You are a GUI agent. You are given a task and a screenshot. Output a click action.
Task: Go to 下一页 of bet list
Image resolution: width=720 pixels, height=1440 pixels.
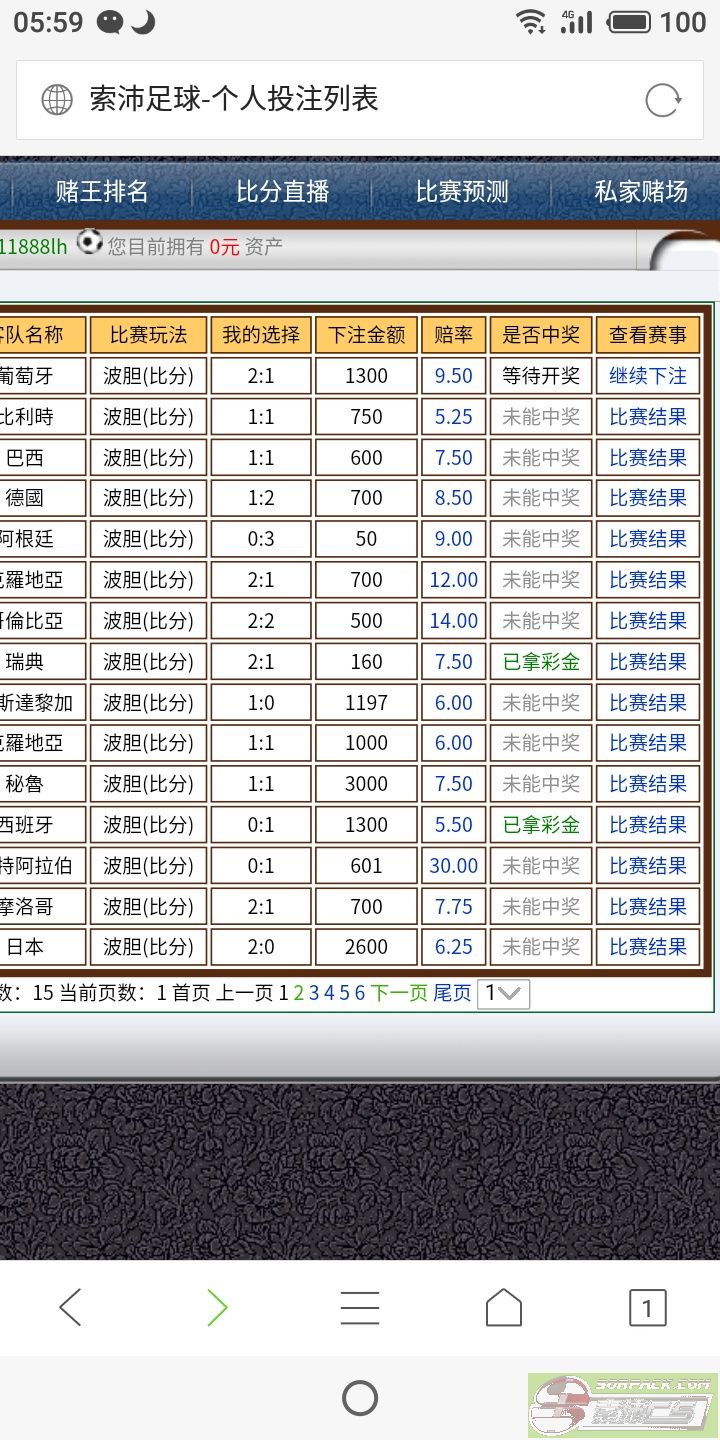[399, 993]
